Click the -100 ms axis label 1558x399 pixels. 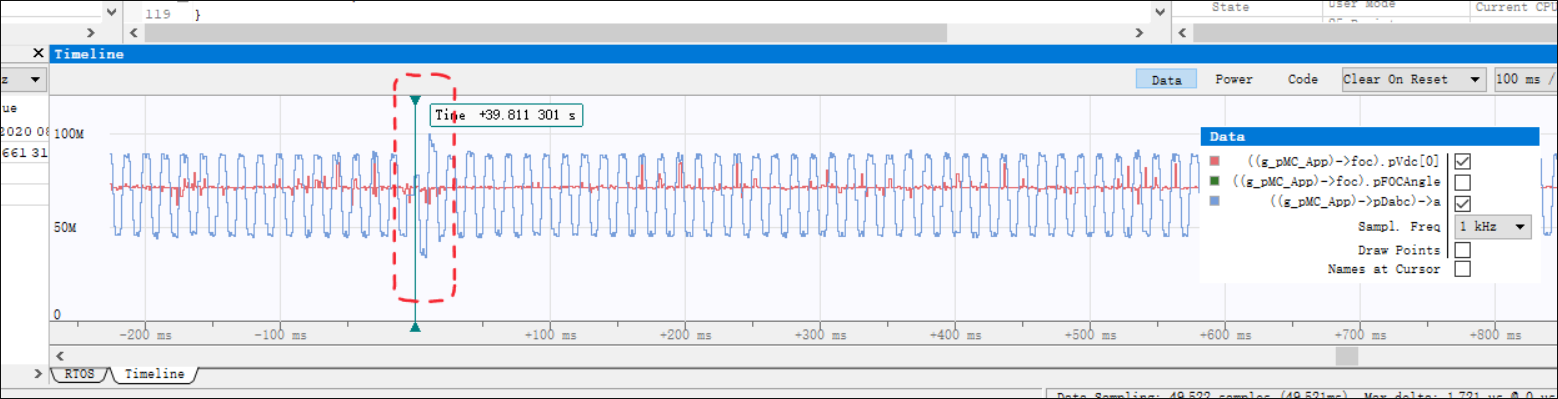281,335
